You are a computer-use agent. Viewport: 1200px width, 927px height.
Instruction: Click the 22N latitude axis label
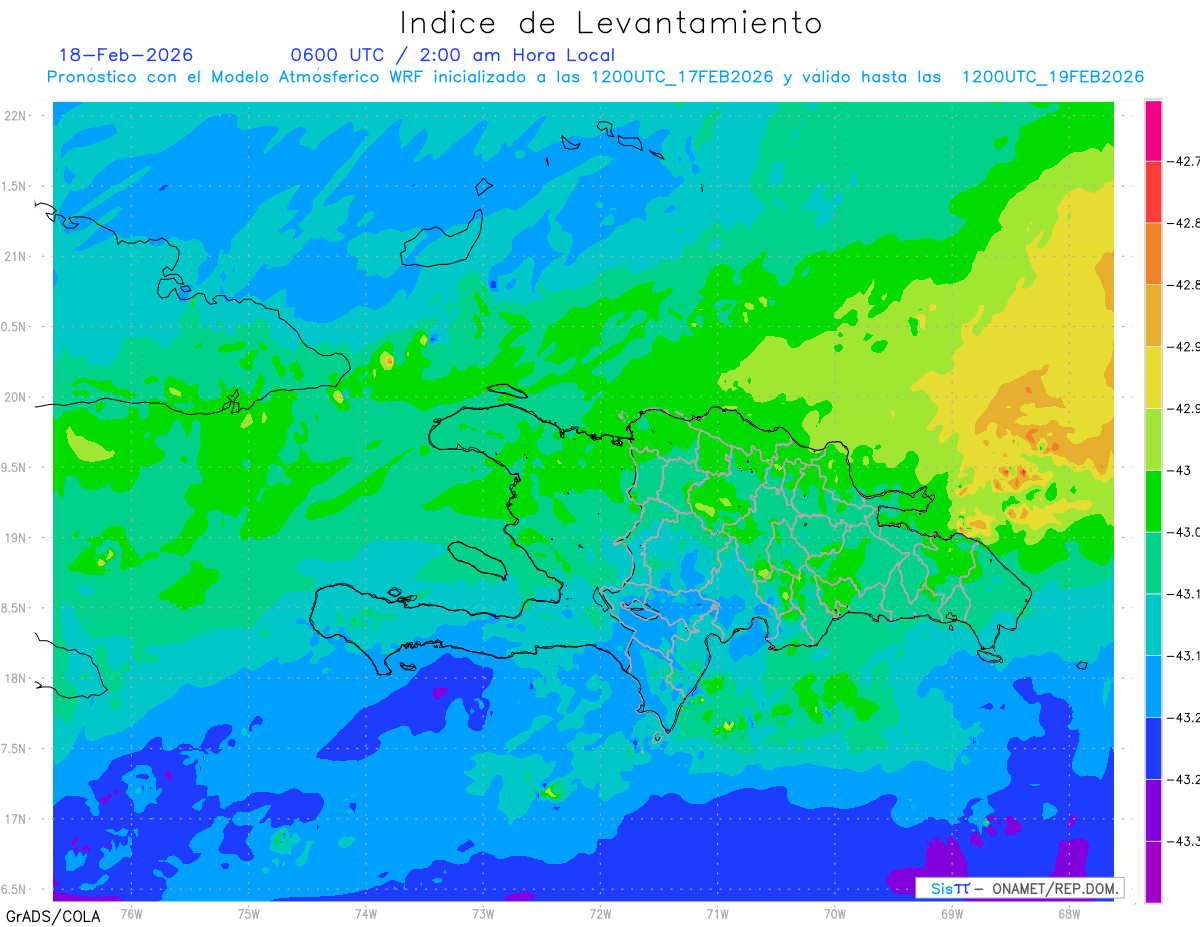tap(16, 116)
